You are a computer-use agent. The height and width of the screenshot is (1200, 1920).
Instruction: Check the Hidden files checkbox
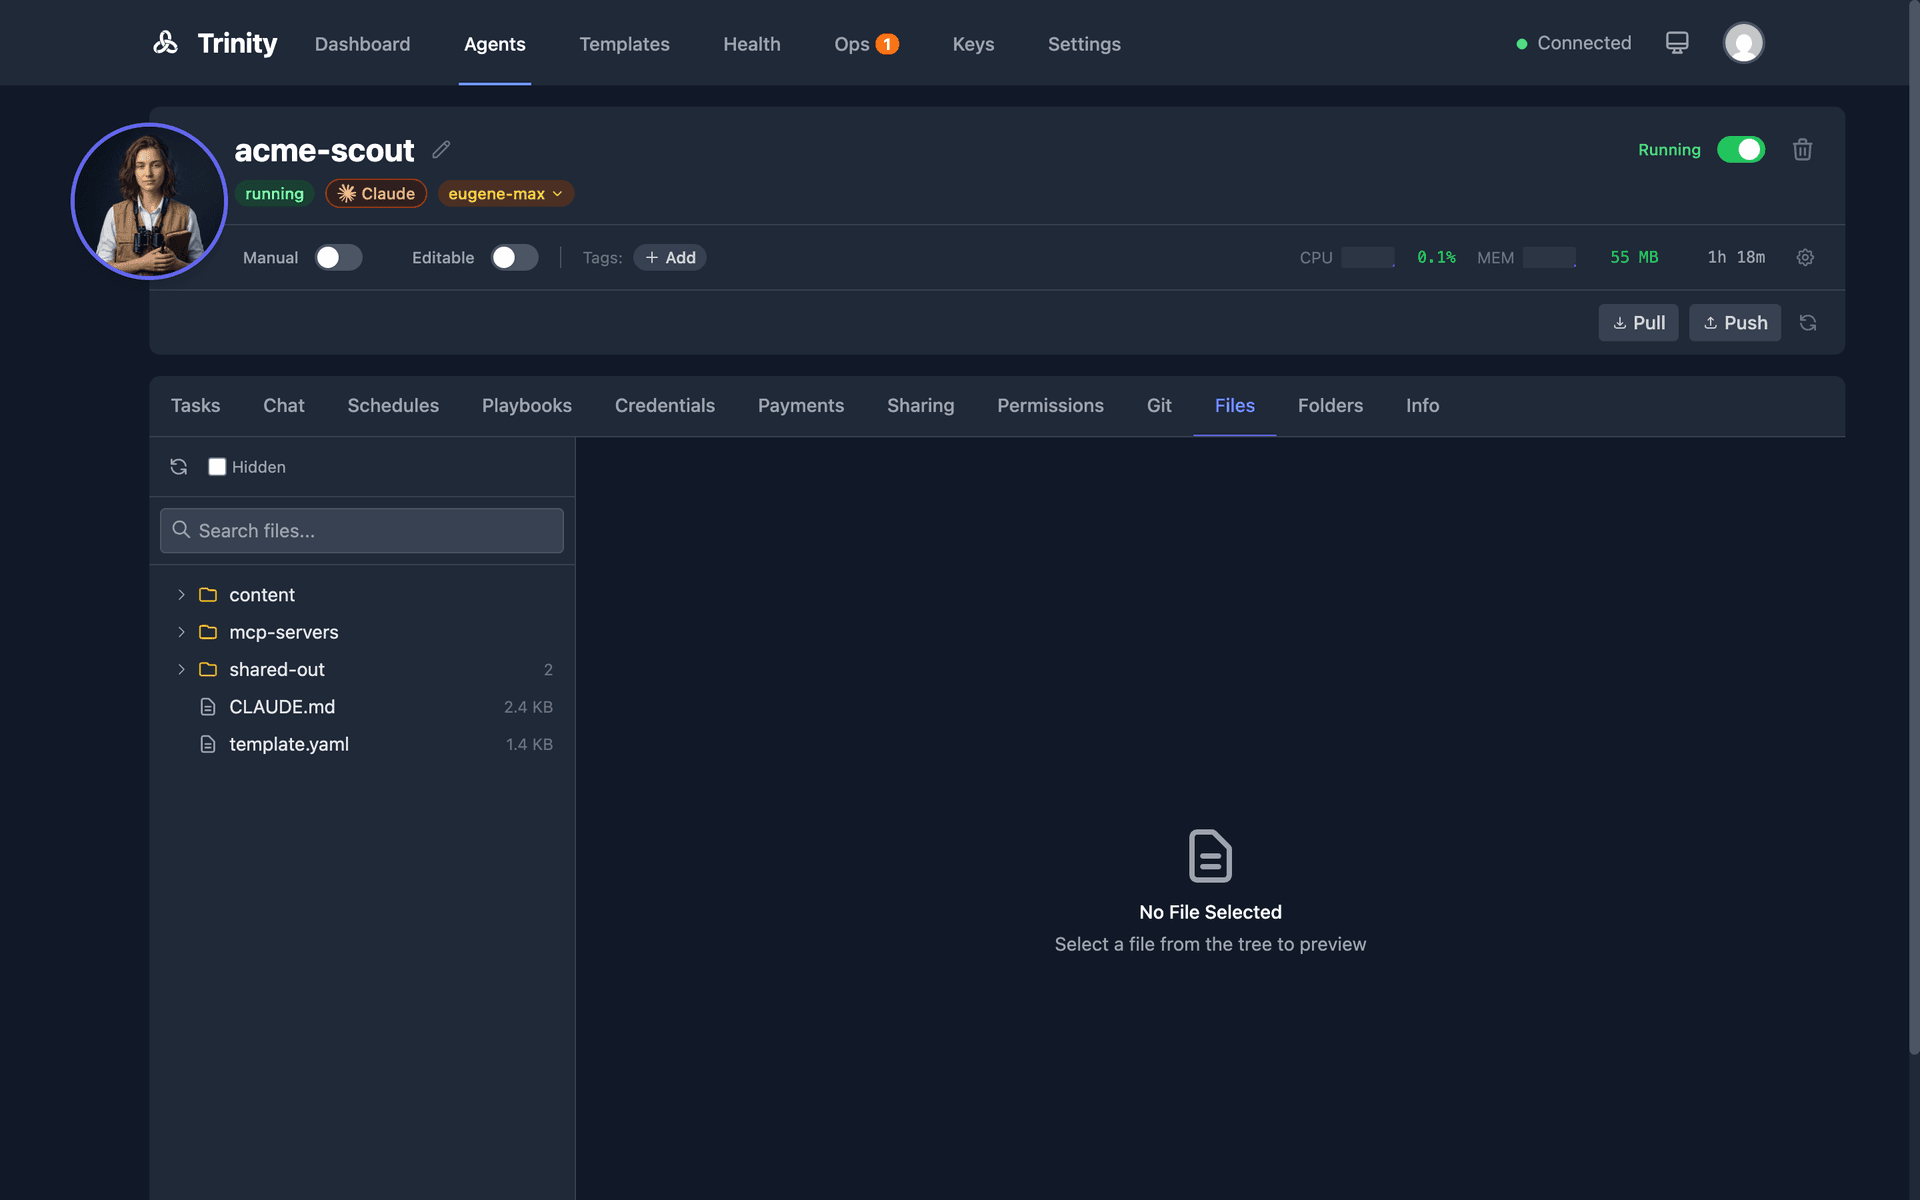[x=217, y=466]
